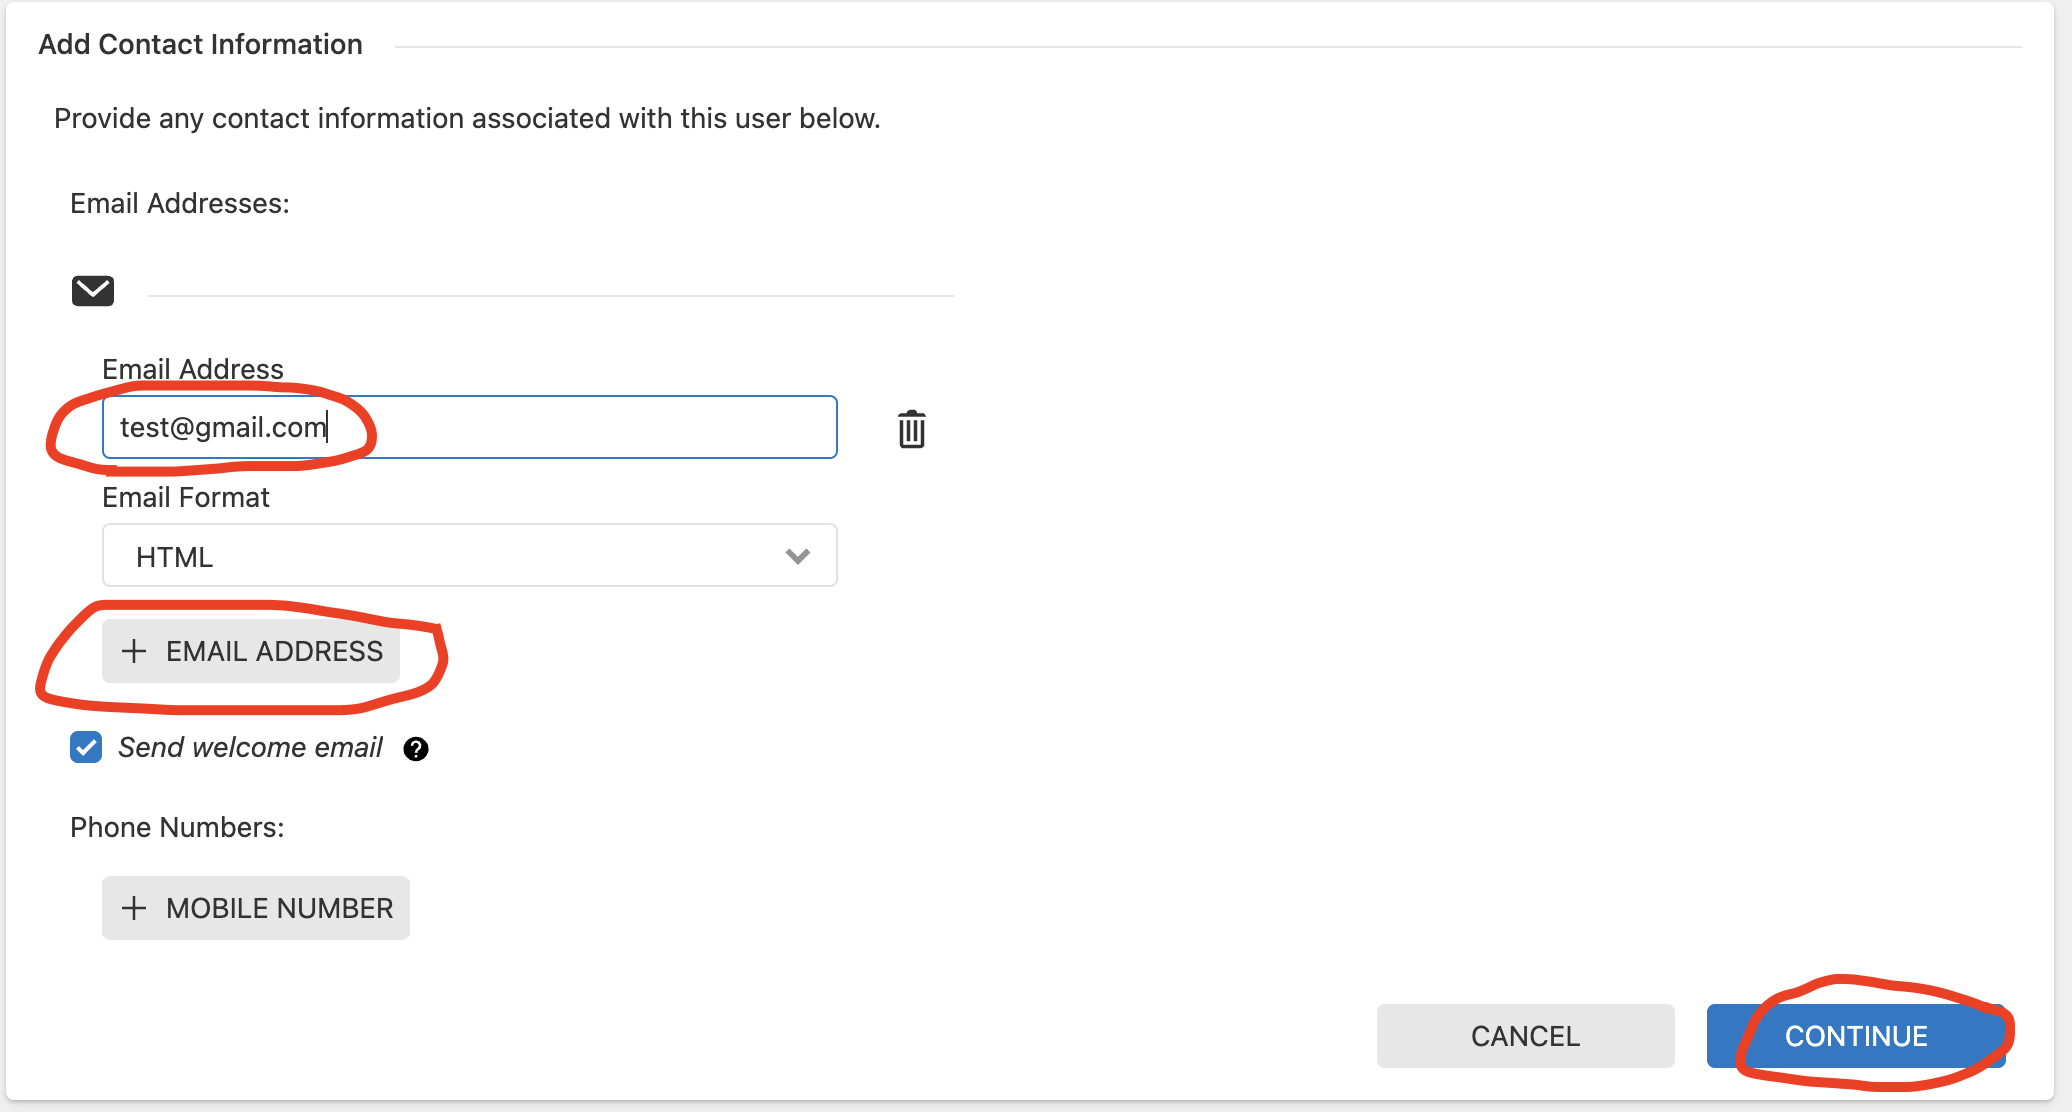Viewport: 2072px width, 1112px height.
Task: Open help tooltip next to Send welcome email
Action: click(x=416, y=749)
